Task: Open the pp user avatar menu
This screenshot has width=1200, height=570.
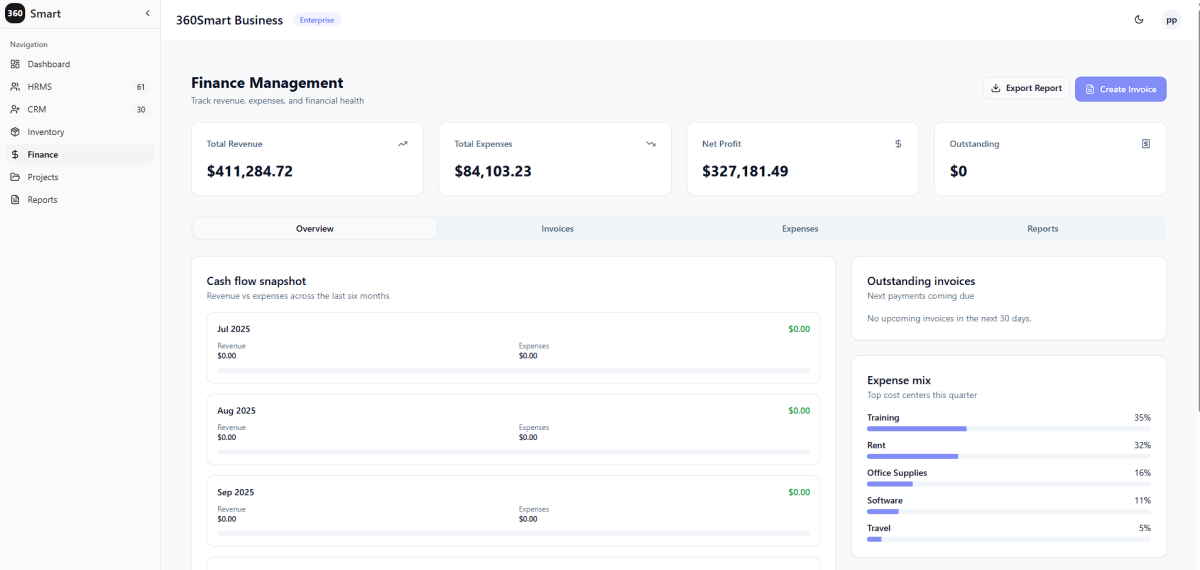Action: [1171, 20]
